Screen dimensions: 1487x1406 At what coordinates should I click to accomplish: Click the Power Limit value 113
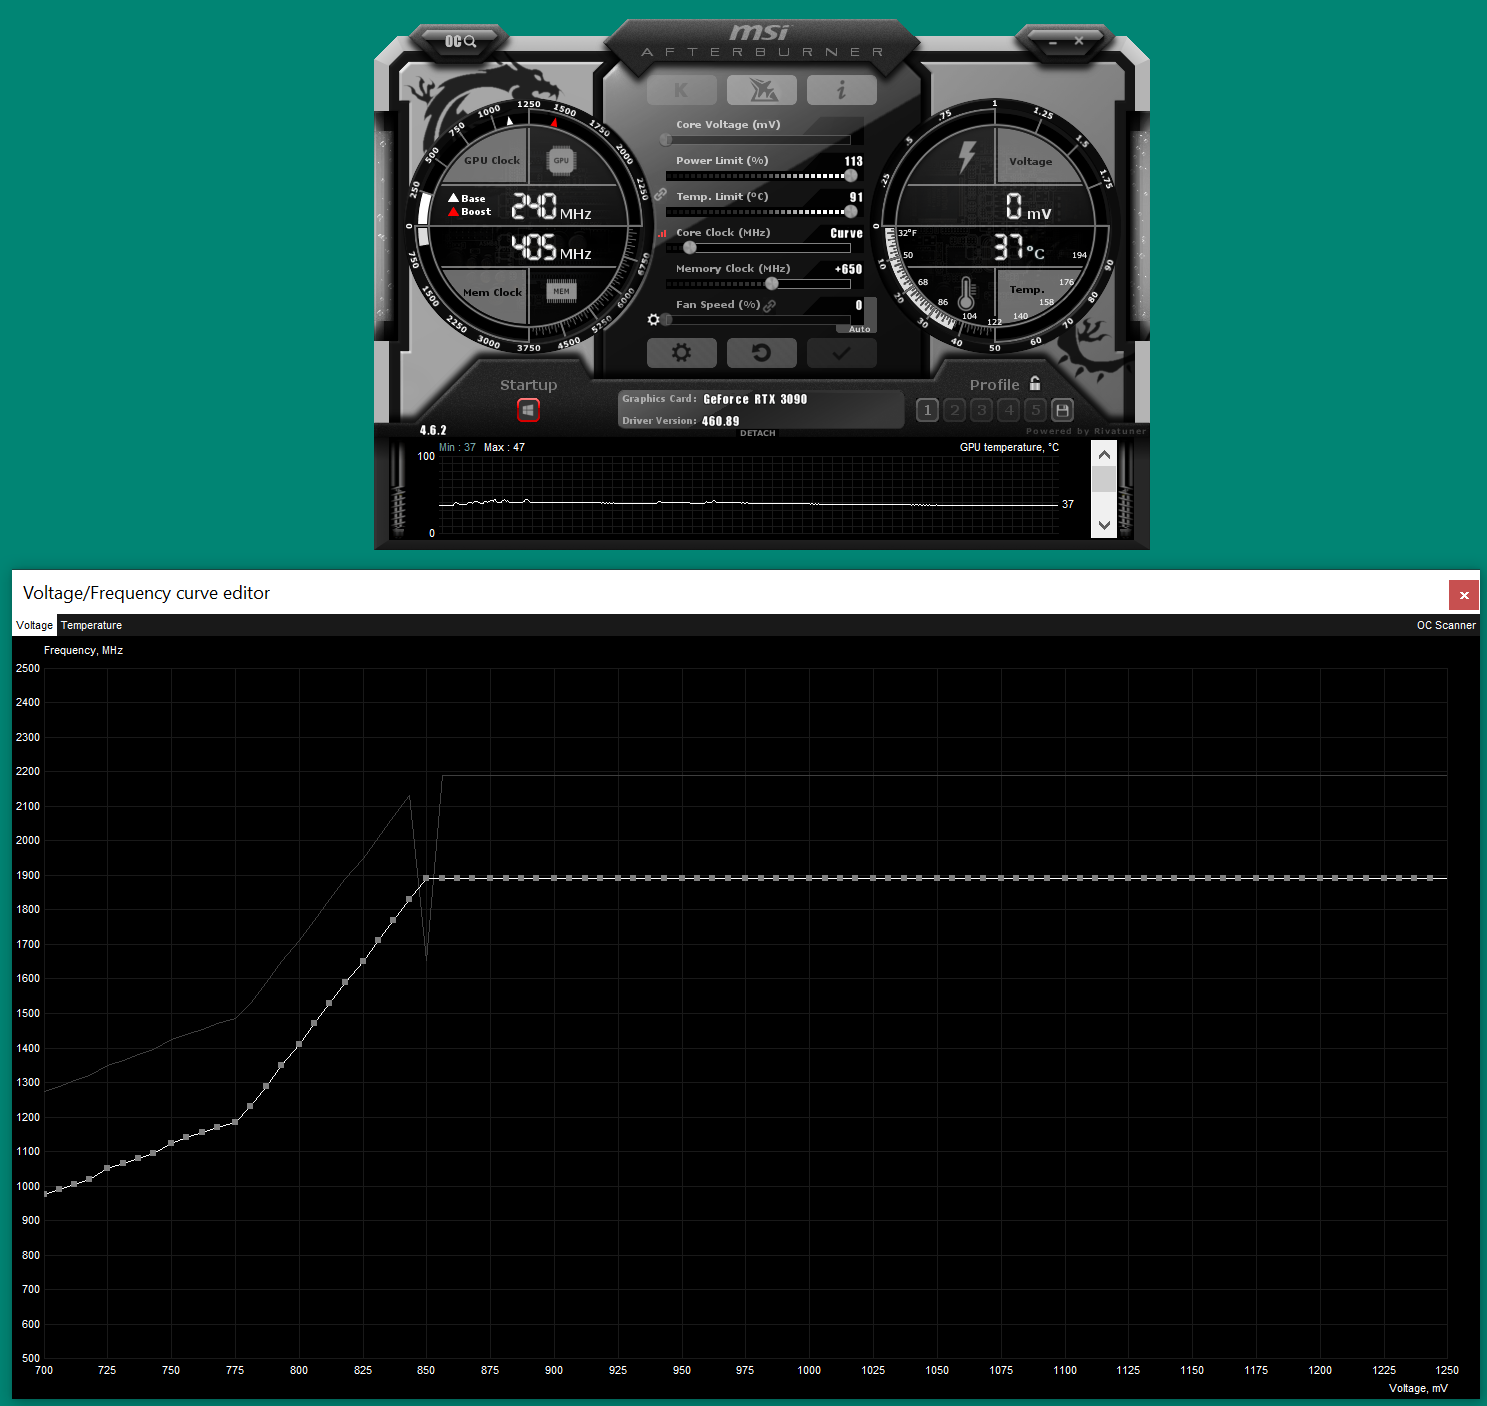point(853,161)
